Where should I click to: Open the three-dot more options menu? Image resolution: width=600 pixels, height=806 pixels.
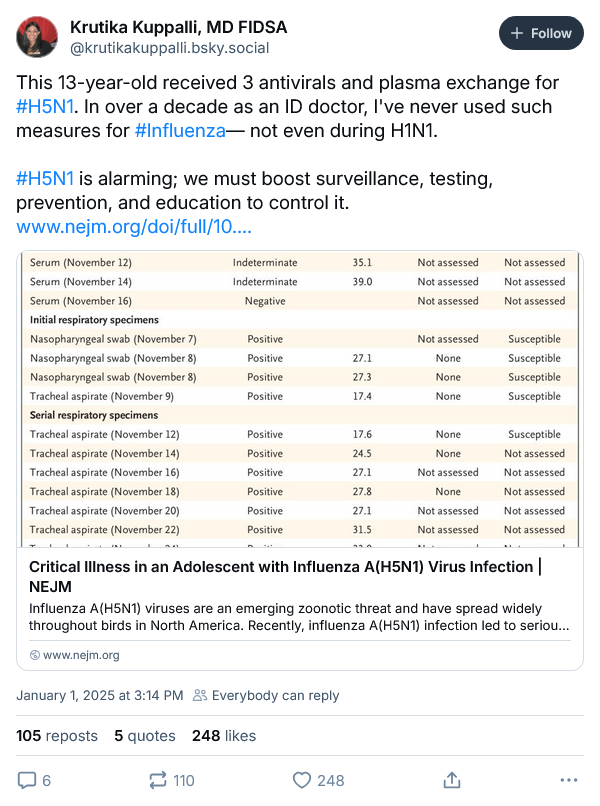click(569, 780)
